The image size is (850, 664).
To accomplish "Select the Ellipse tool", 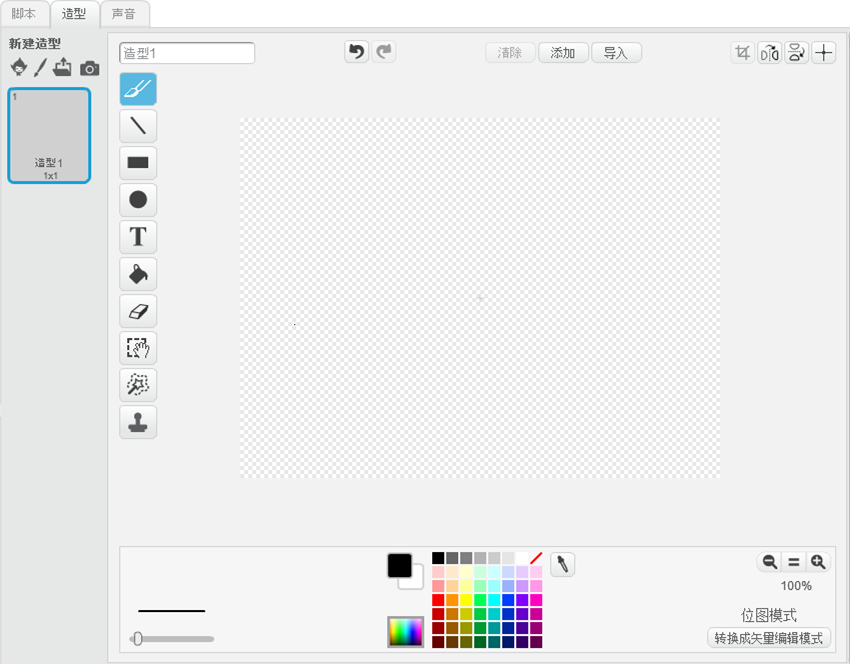I will (138, 199).
